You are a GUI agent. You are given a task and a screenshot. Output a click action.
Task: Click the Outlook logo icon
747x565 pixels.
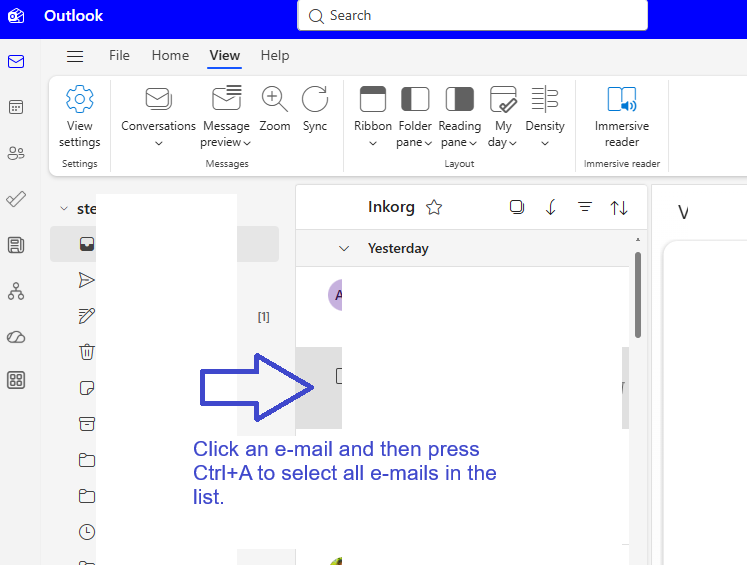pos(16,16)
